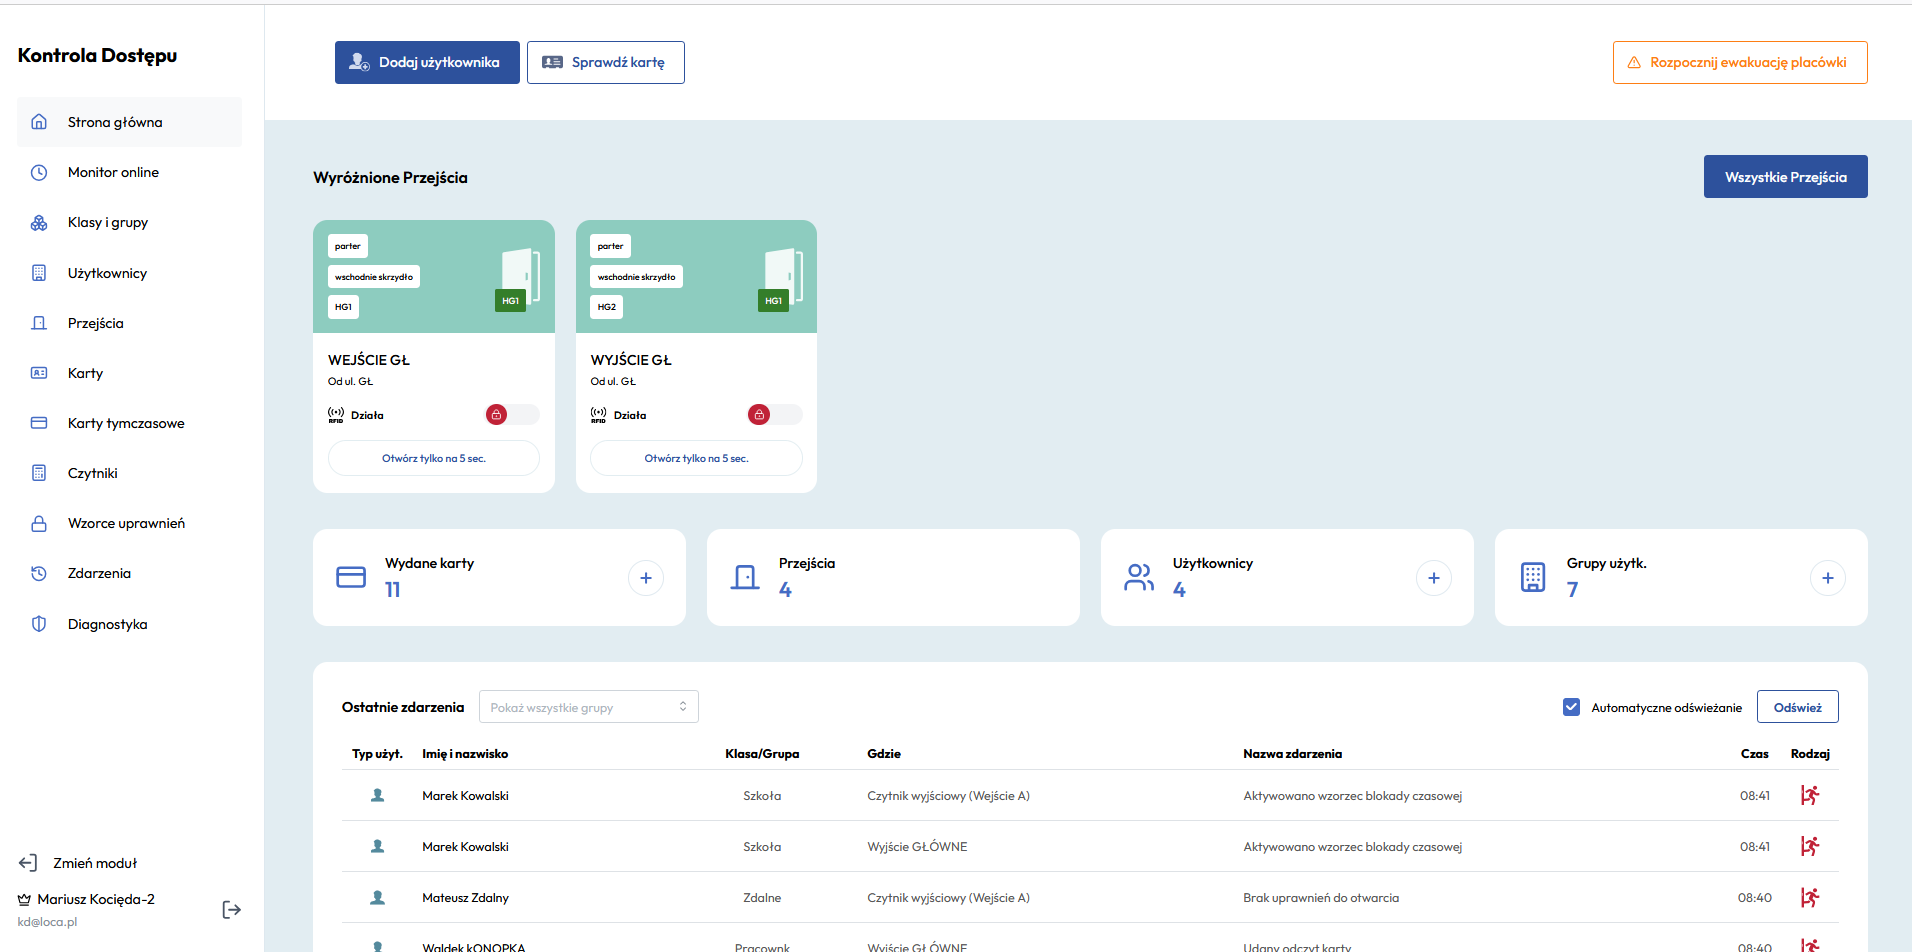Click the plus icon on Wydane karty card
This screenshot has height=952, width=1912.
(645, 578)
